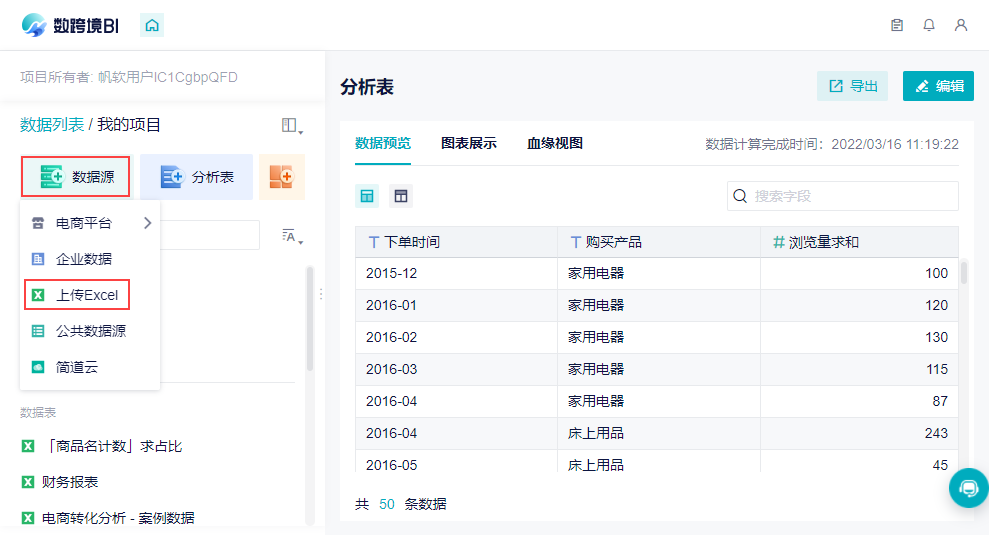The width and height of the screenshot is (989, 535).
Task: Open the 财务报表 data table
Action: (70, 482)
